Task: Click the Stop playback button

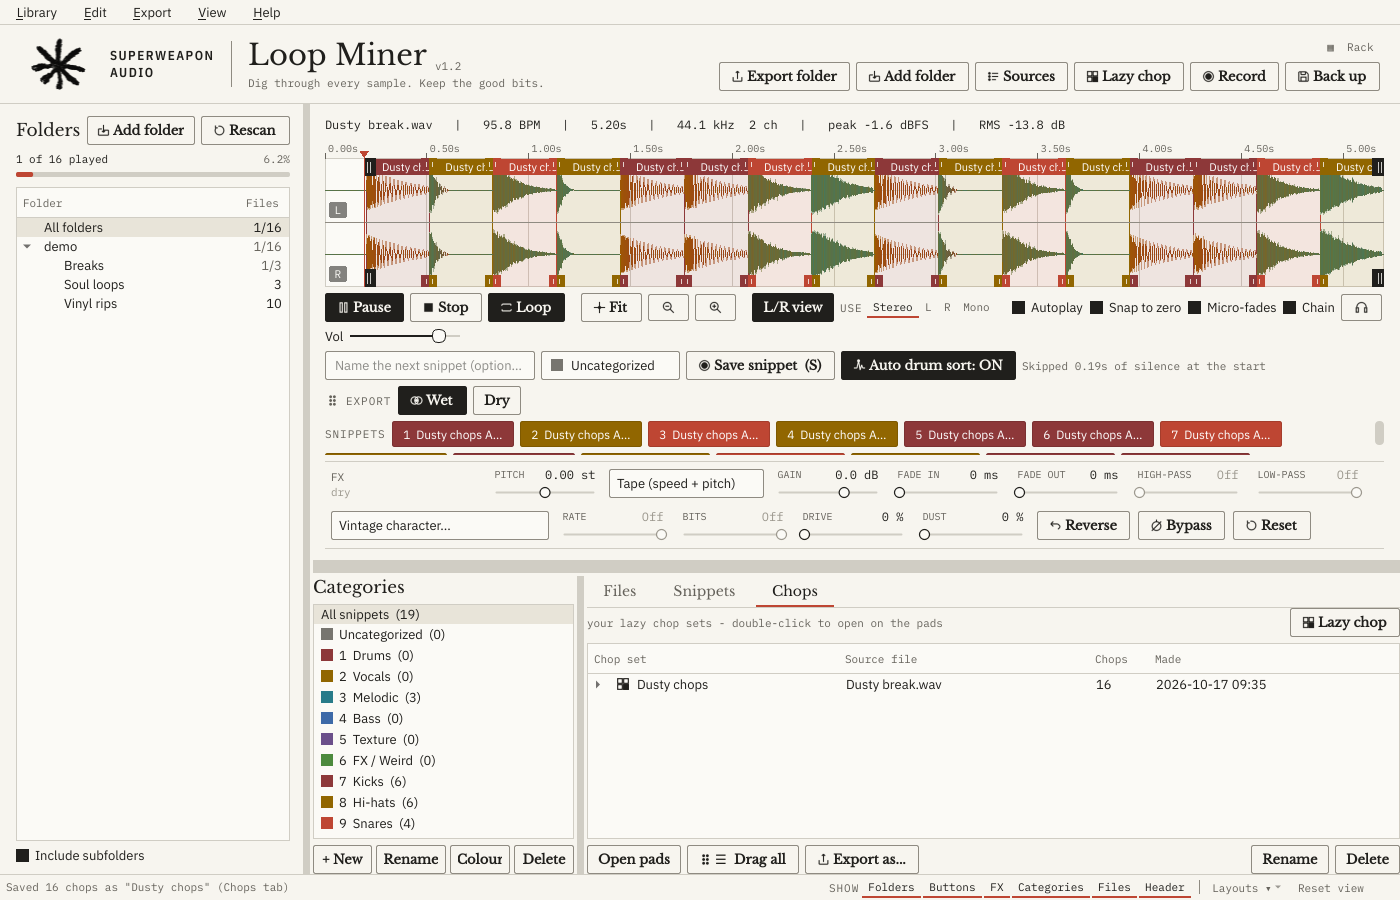Action: click(446, 308)
